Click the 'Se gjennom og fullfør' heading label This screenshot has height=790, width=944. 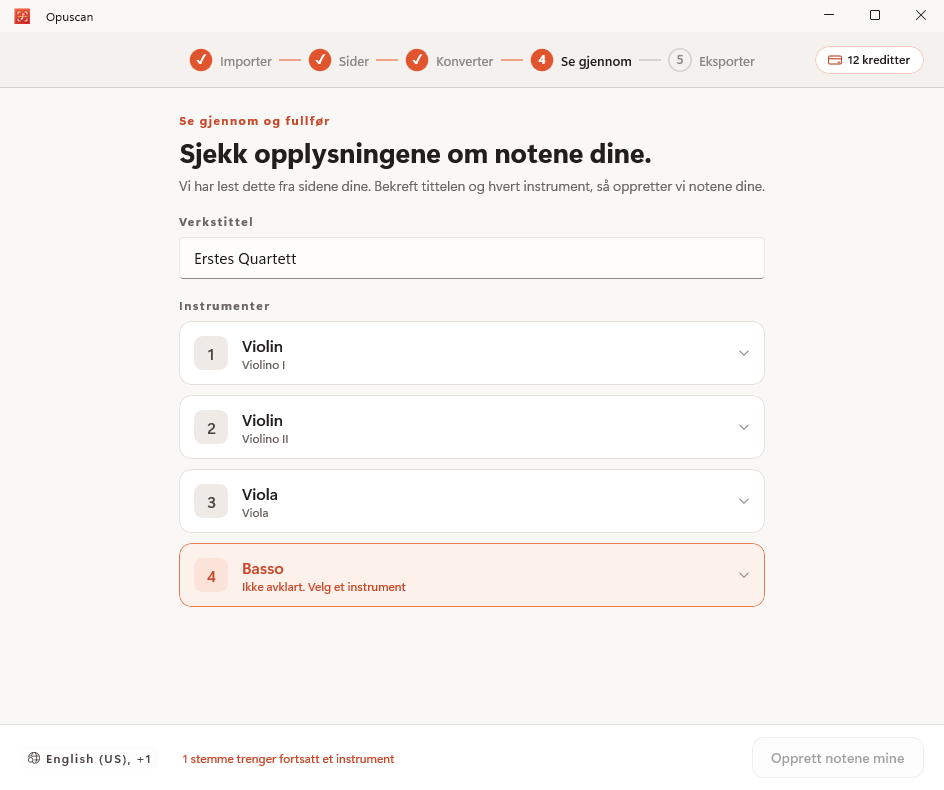coord(255,121)
